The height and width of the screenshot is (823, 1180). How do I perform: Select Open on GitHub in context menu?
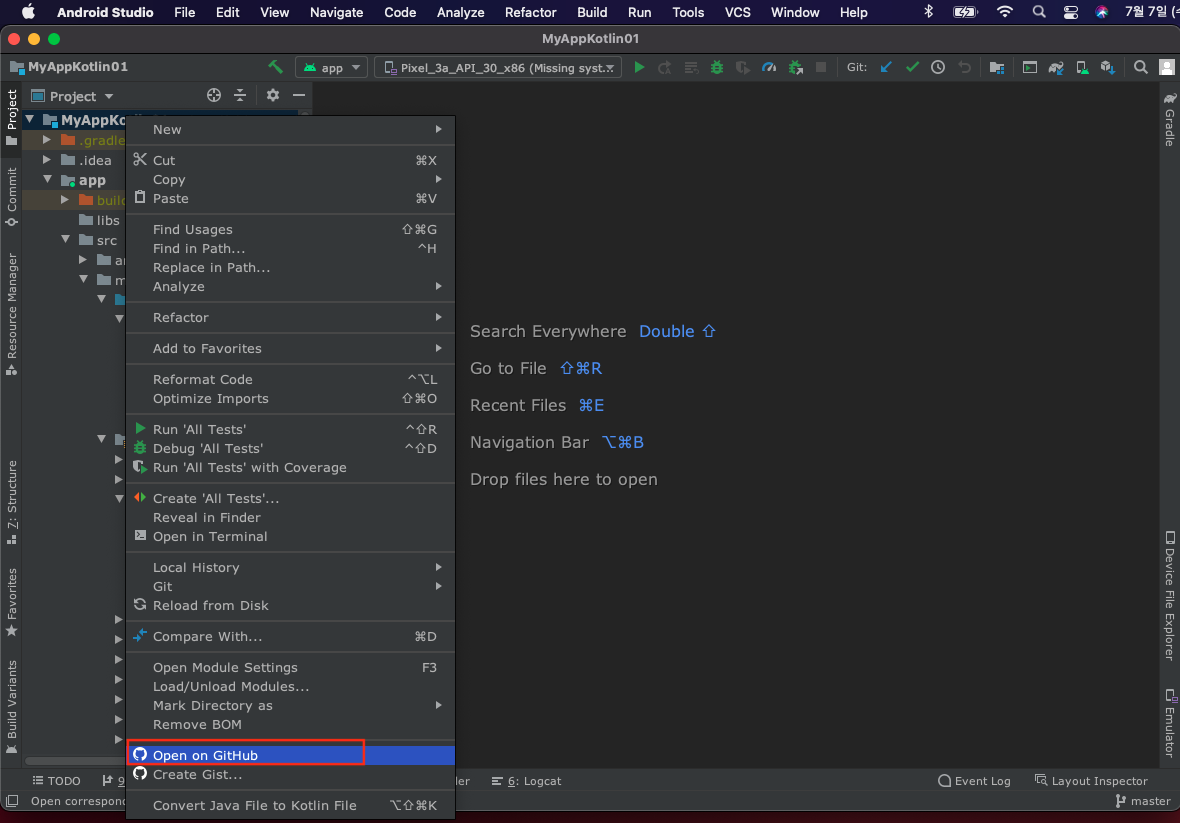click(x=290, y=755)
